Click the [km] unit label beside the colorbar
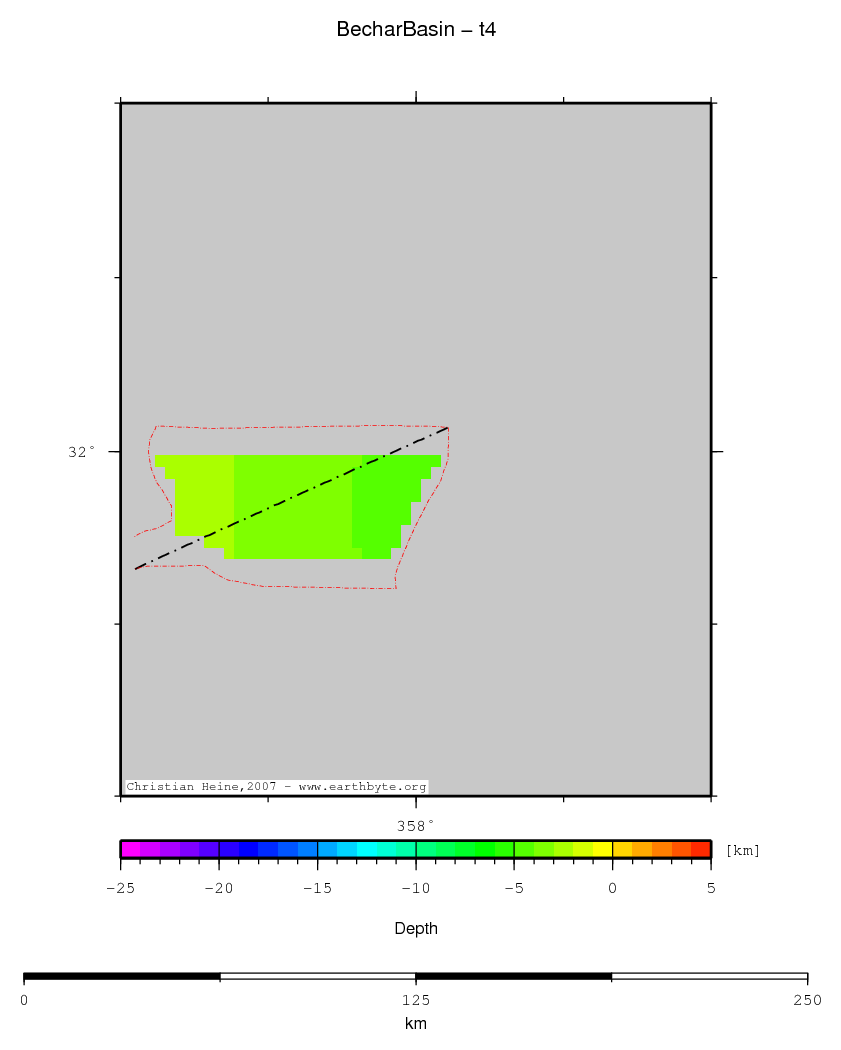841x1050 pixels. (x=742, y=851)
